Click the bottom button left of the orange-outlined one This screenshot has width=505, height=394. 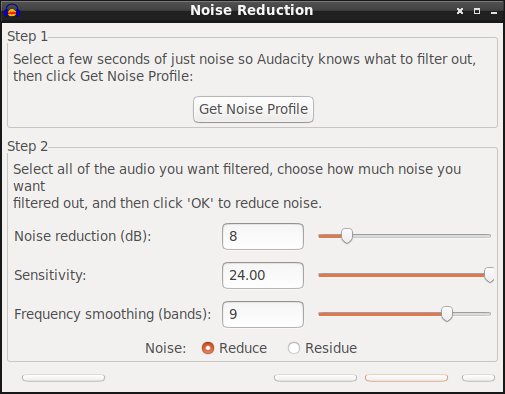(315, 378)
